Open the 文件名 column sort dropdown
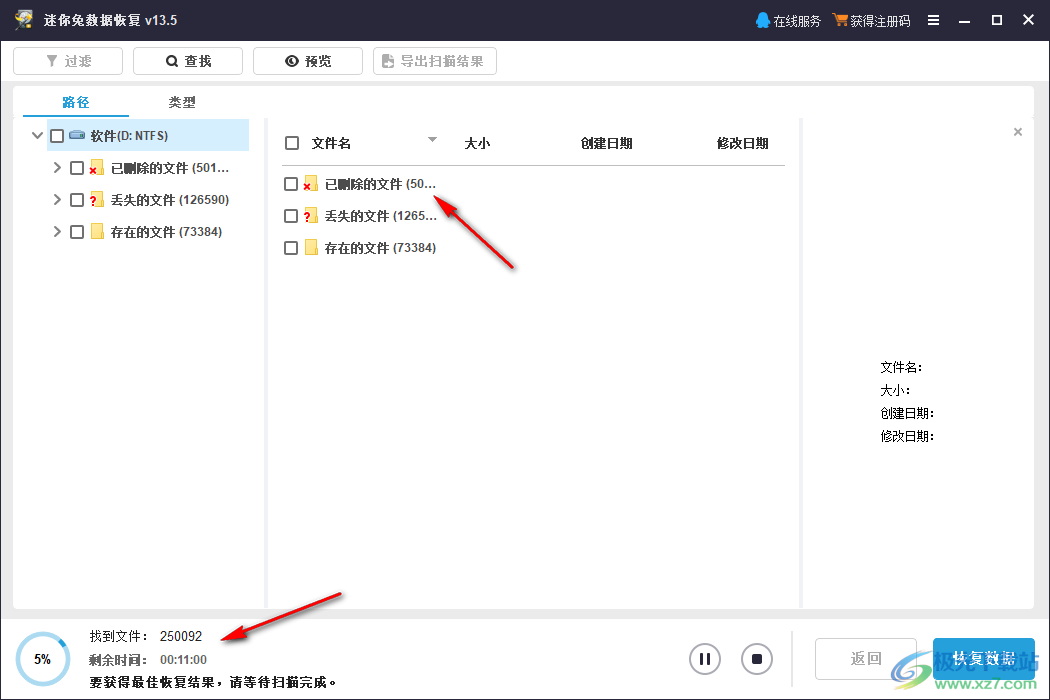1050x700 pixels. coord(432,140)
